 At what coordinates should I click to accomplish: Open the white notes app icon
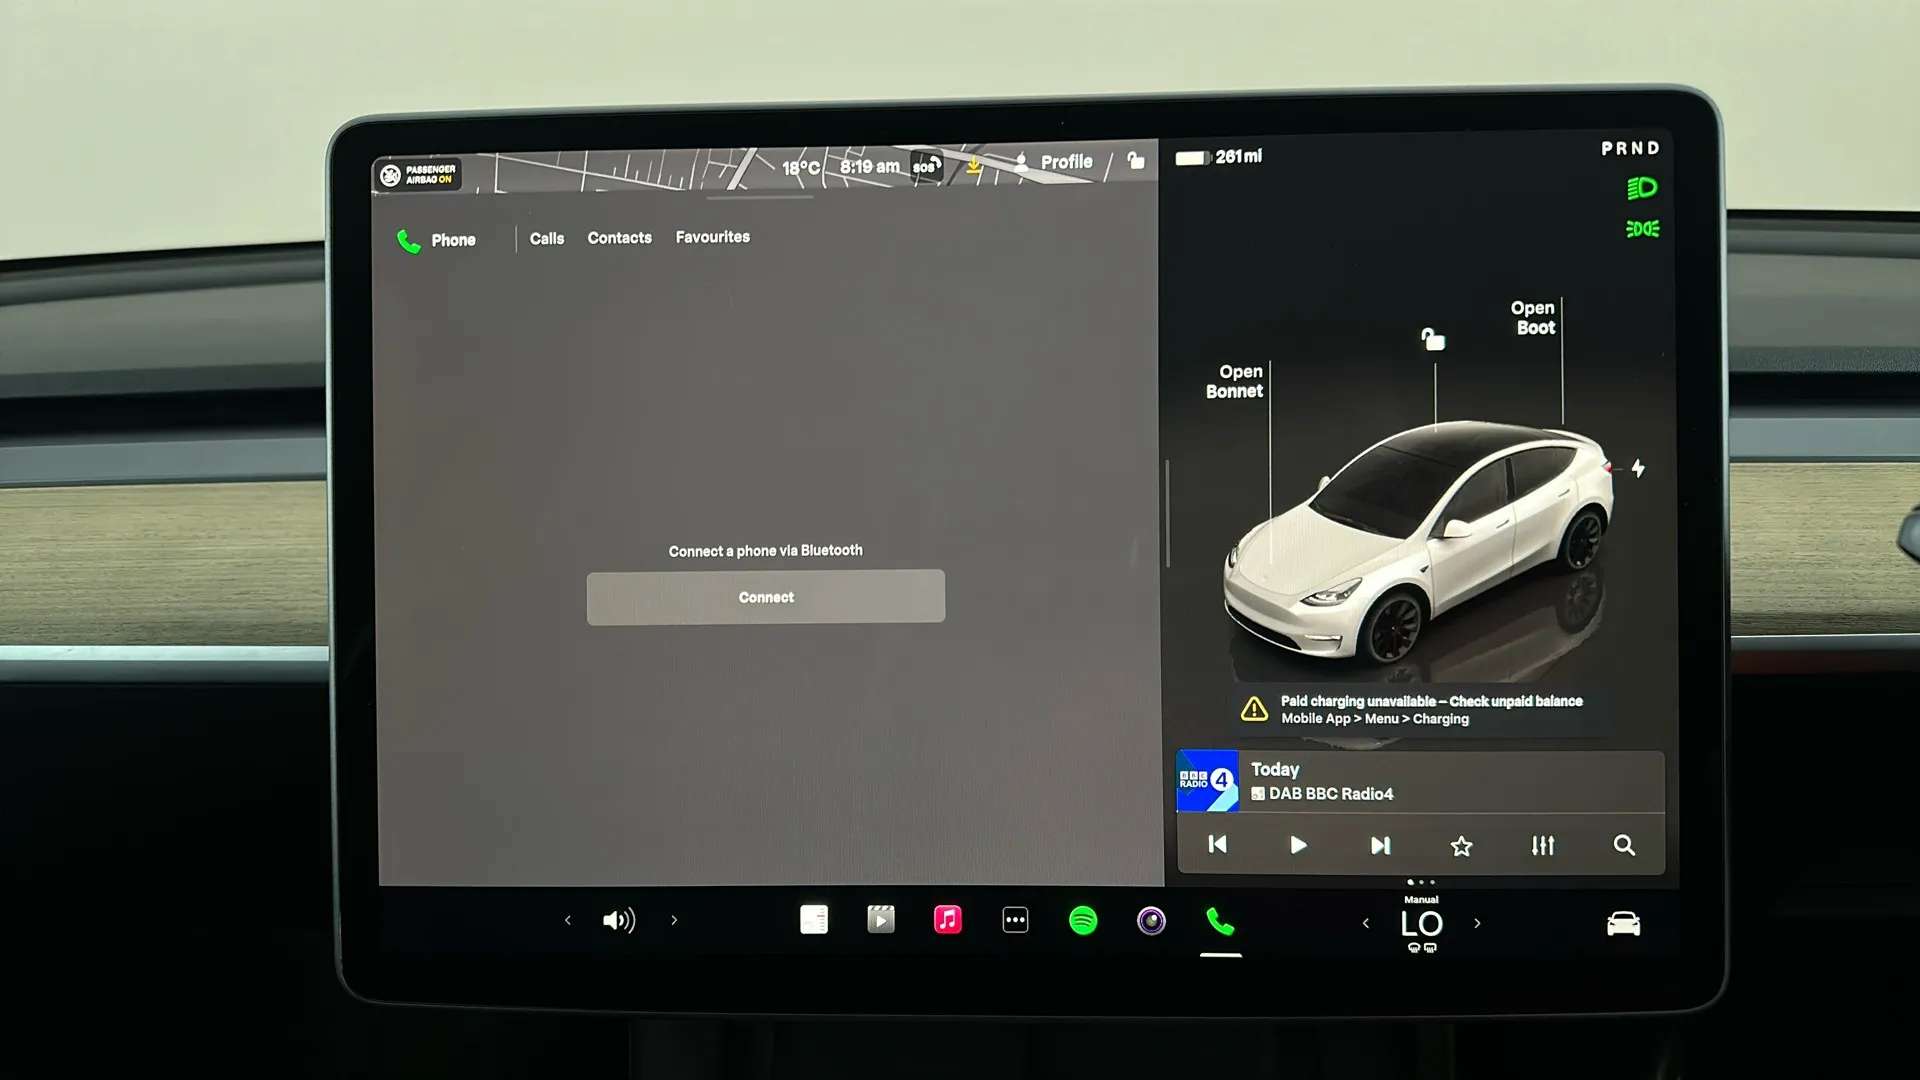click(x=814, y=919)
